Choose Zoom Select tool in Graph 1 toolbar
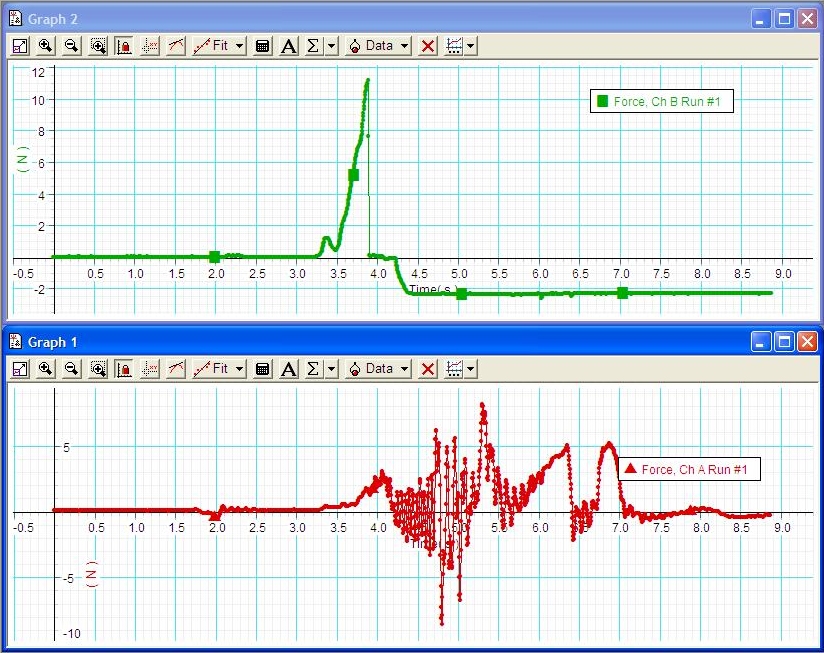The height and width of the screenshot is (653, 824). (x=98, y=369)
